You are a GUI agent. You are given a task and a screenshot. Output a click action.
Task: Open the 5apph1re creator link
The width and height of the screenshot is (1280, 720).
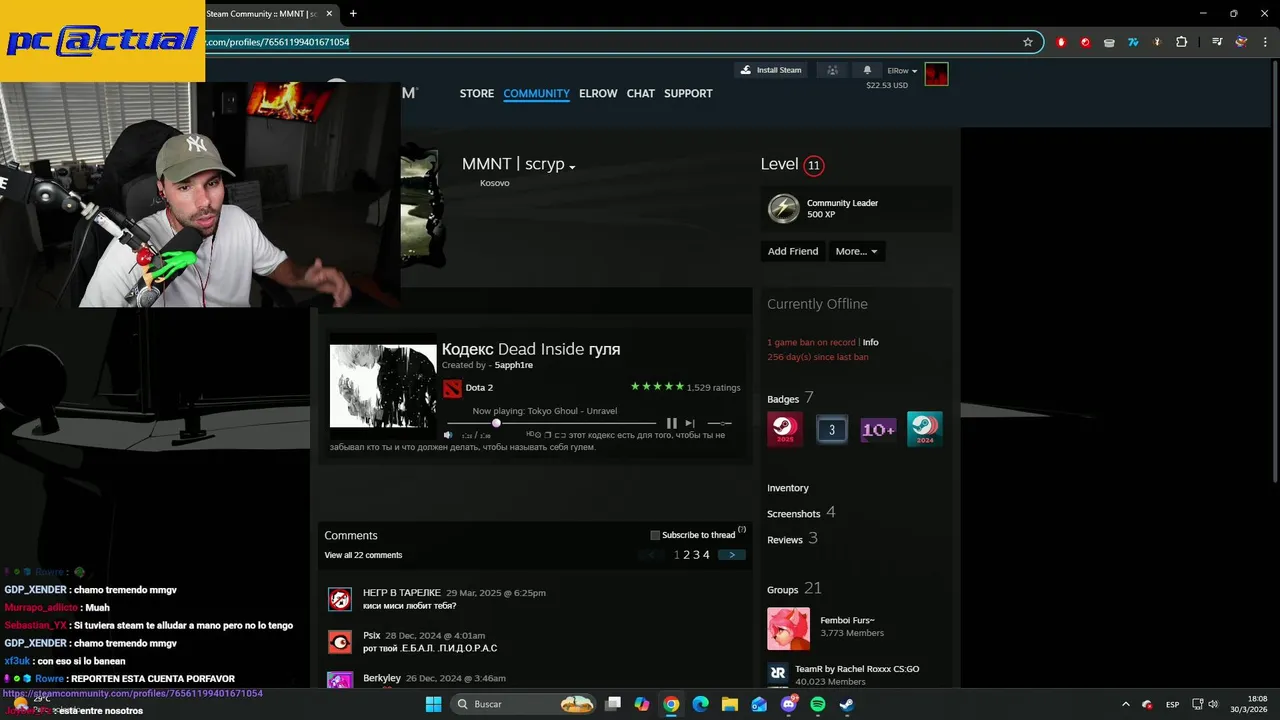(x=514, y=365)
